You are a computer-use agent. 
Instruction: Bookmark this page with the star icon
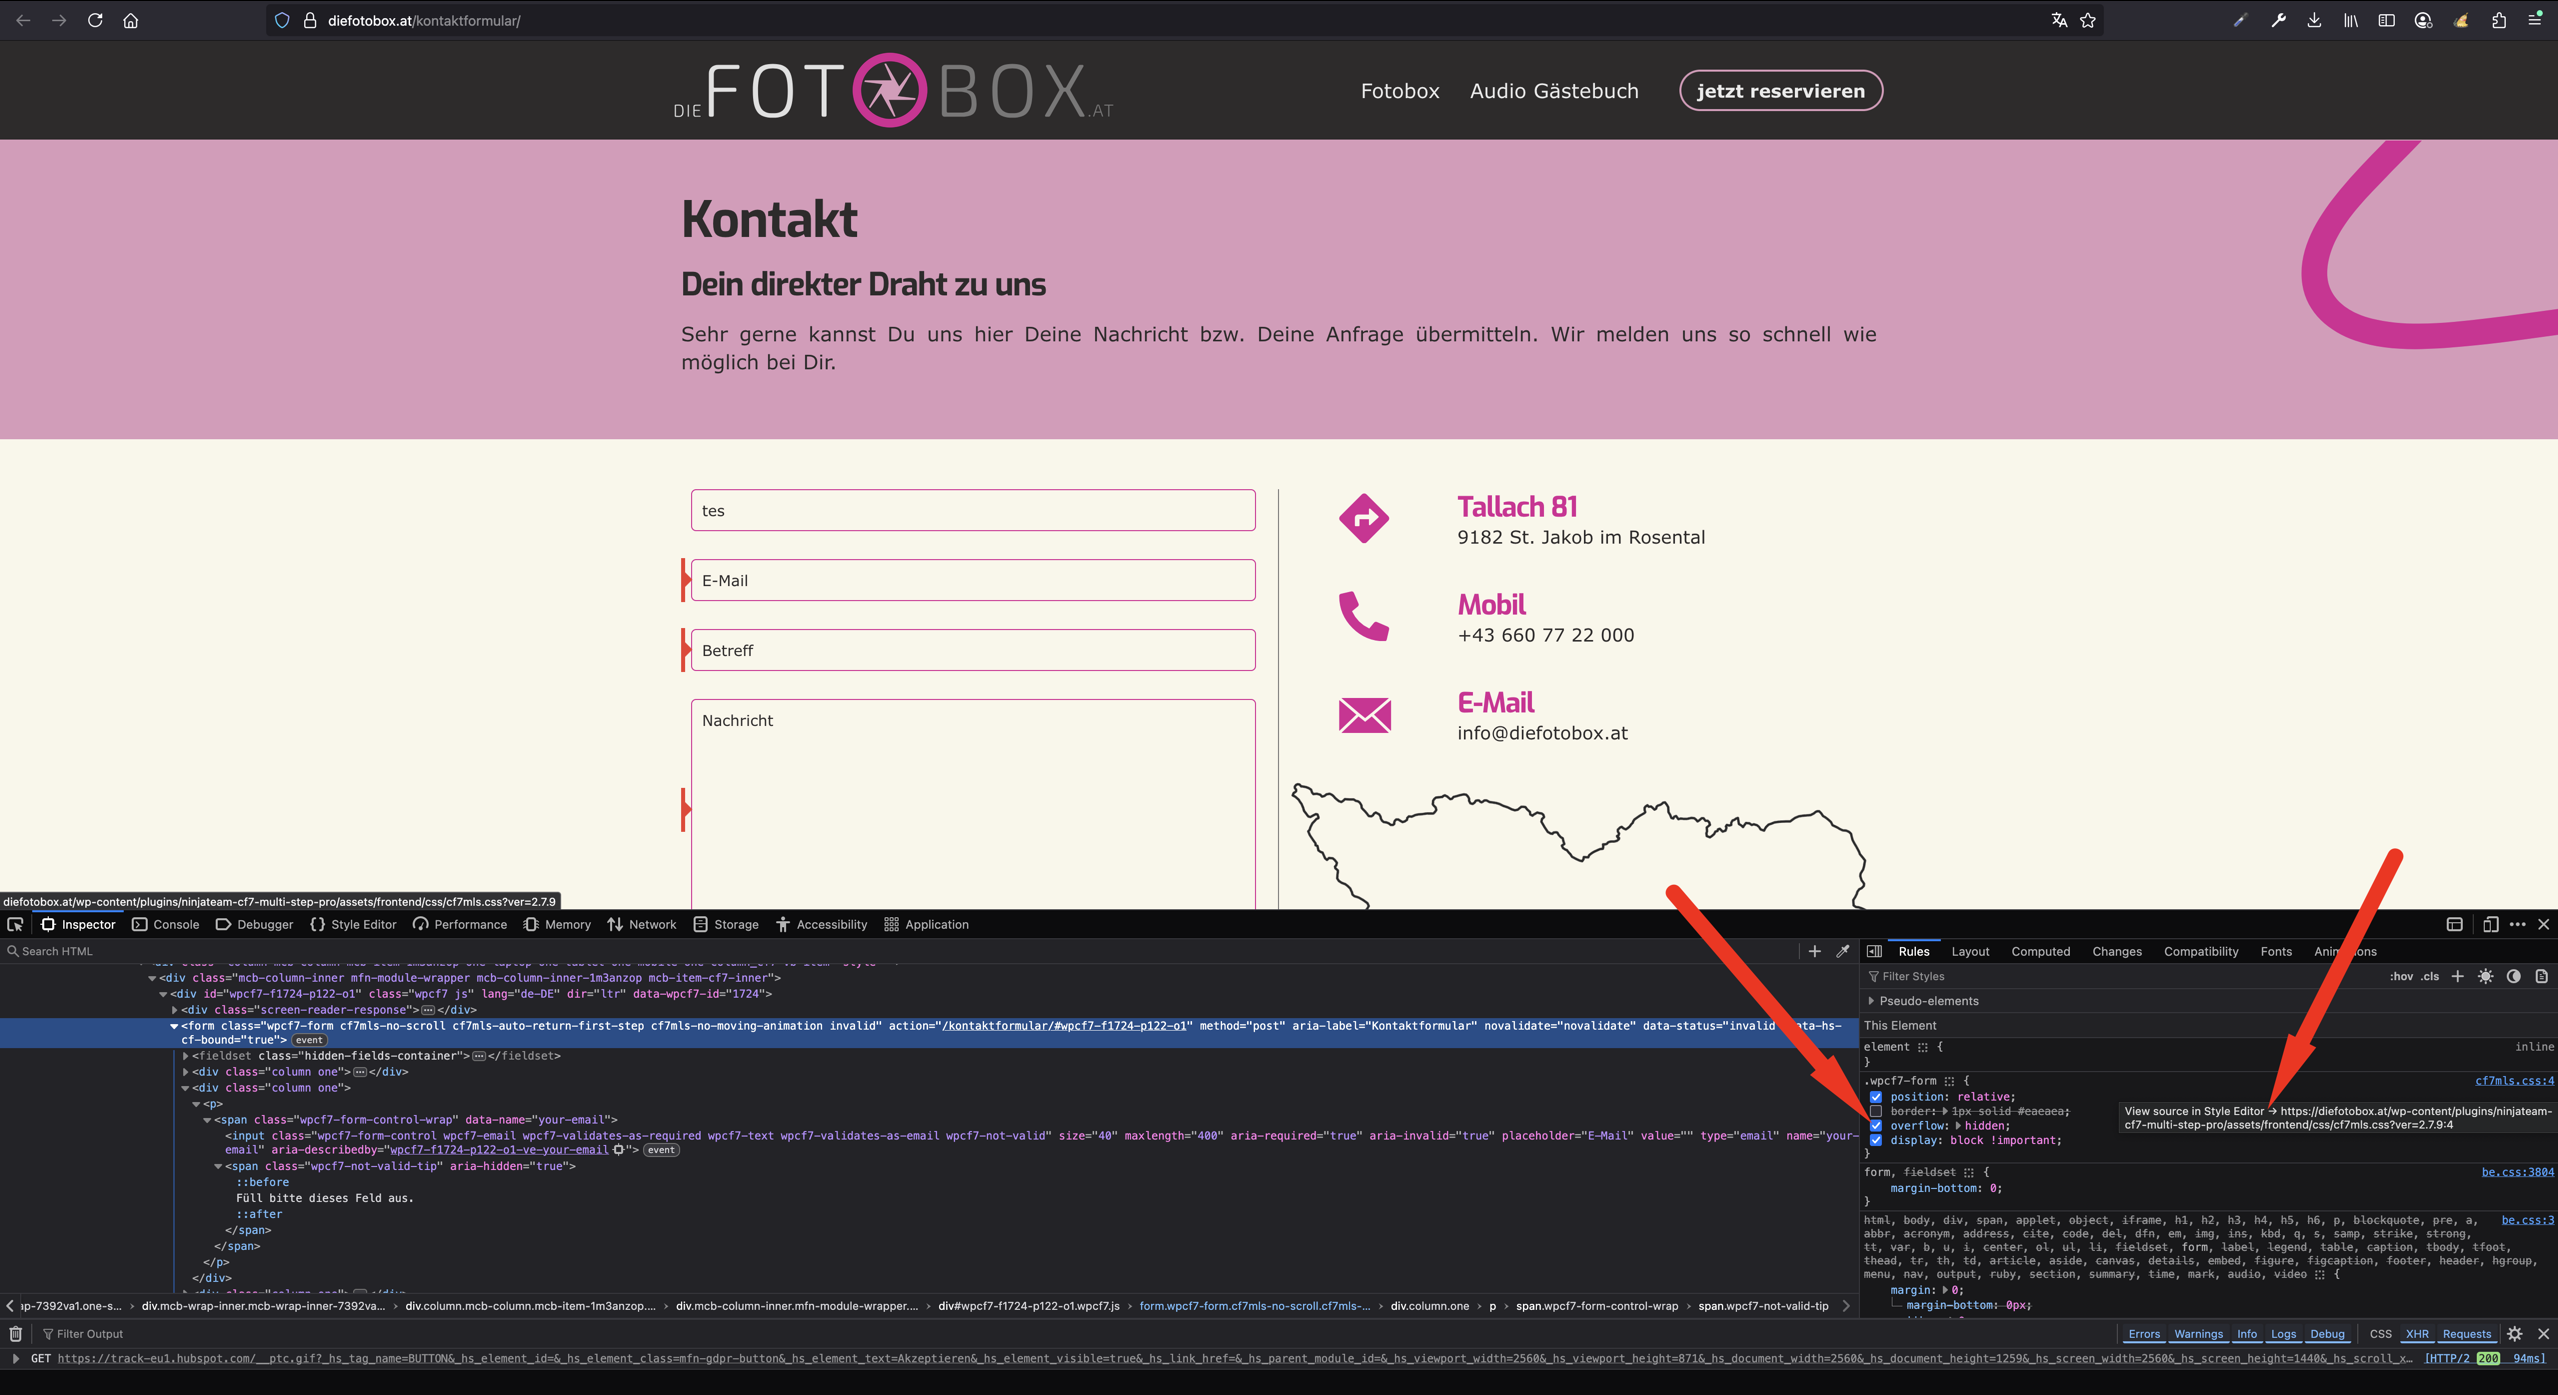(x=2088, y=20)
